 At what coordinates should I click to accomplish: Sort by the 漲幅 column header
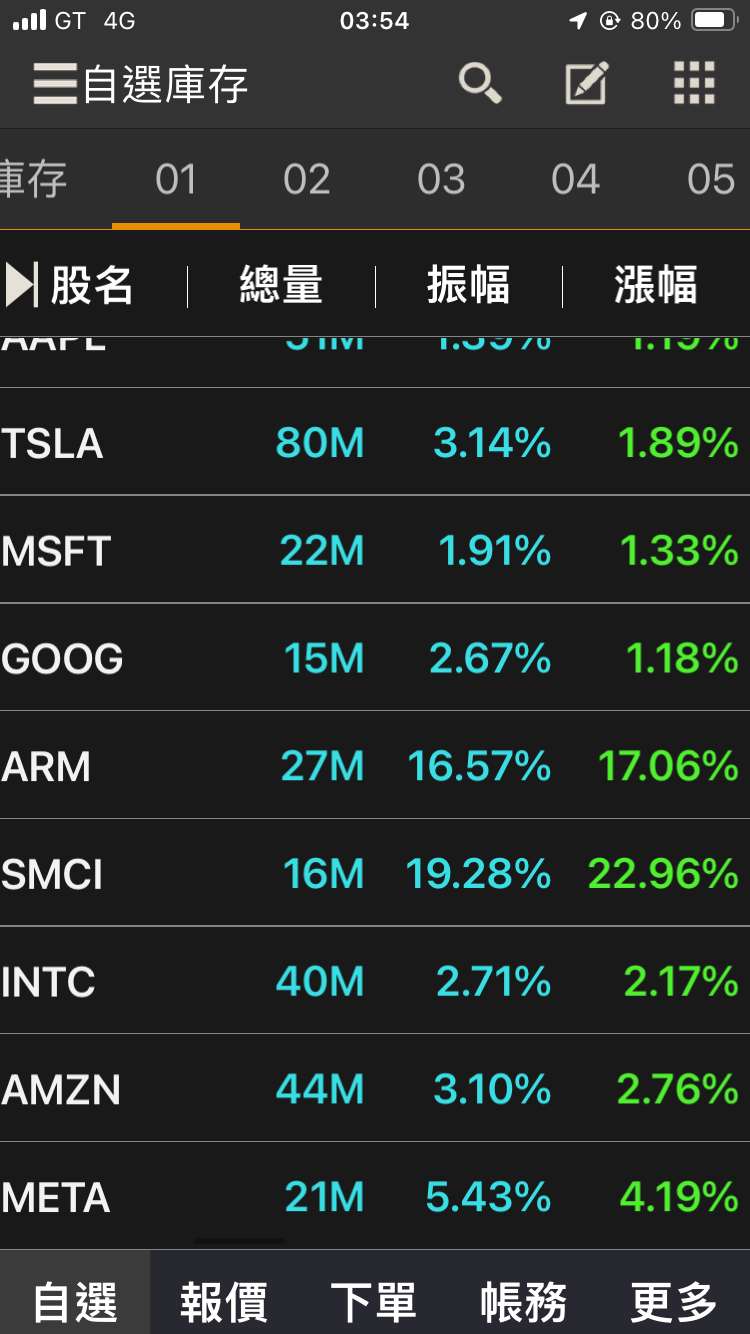click(655, 286)
